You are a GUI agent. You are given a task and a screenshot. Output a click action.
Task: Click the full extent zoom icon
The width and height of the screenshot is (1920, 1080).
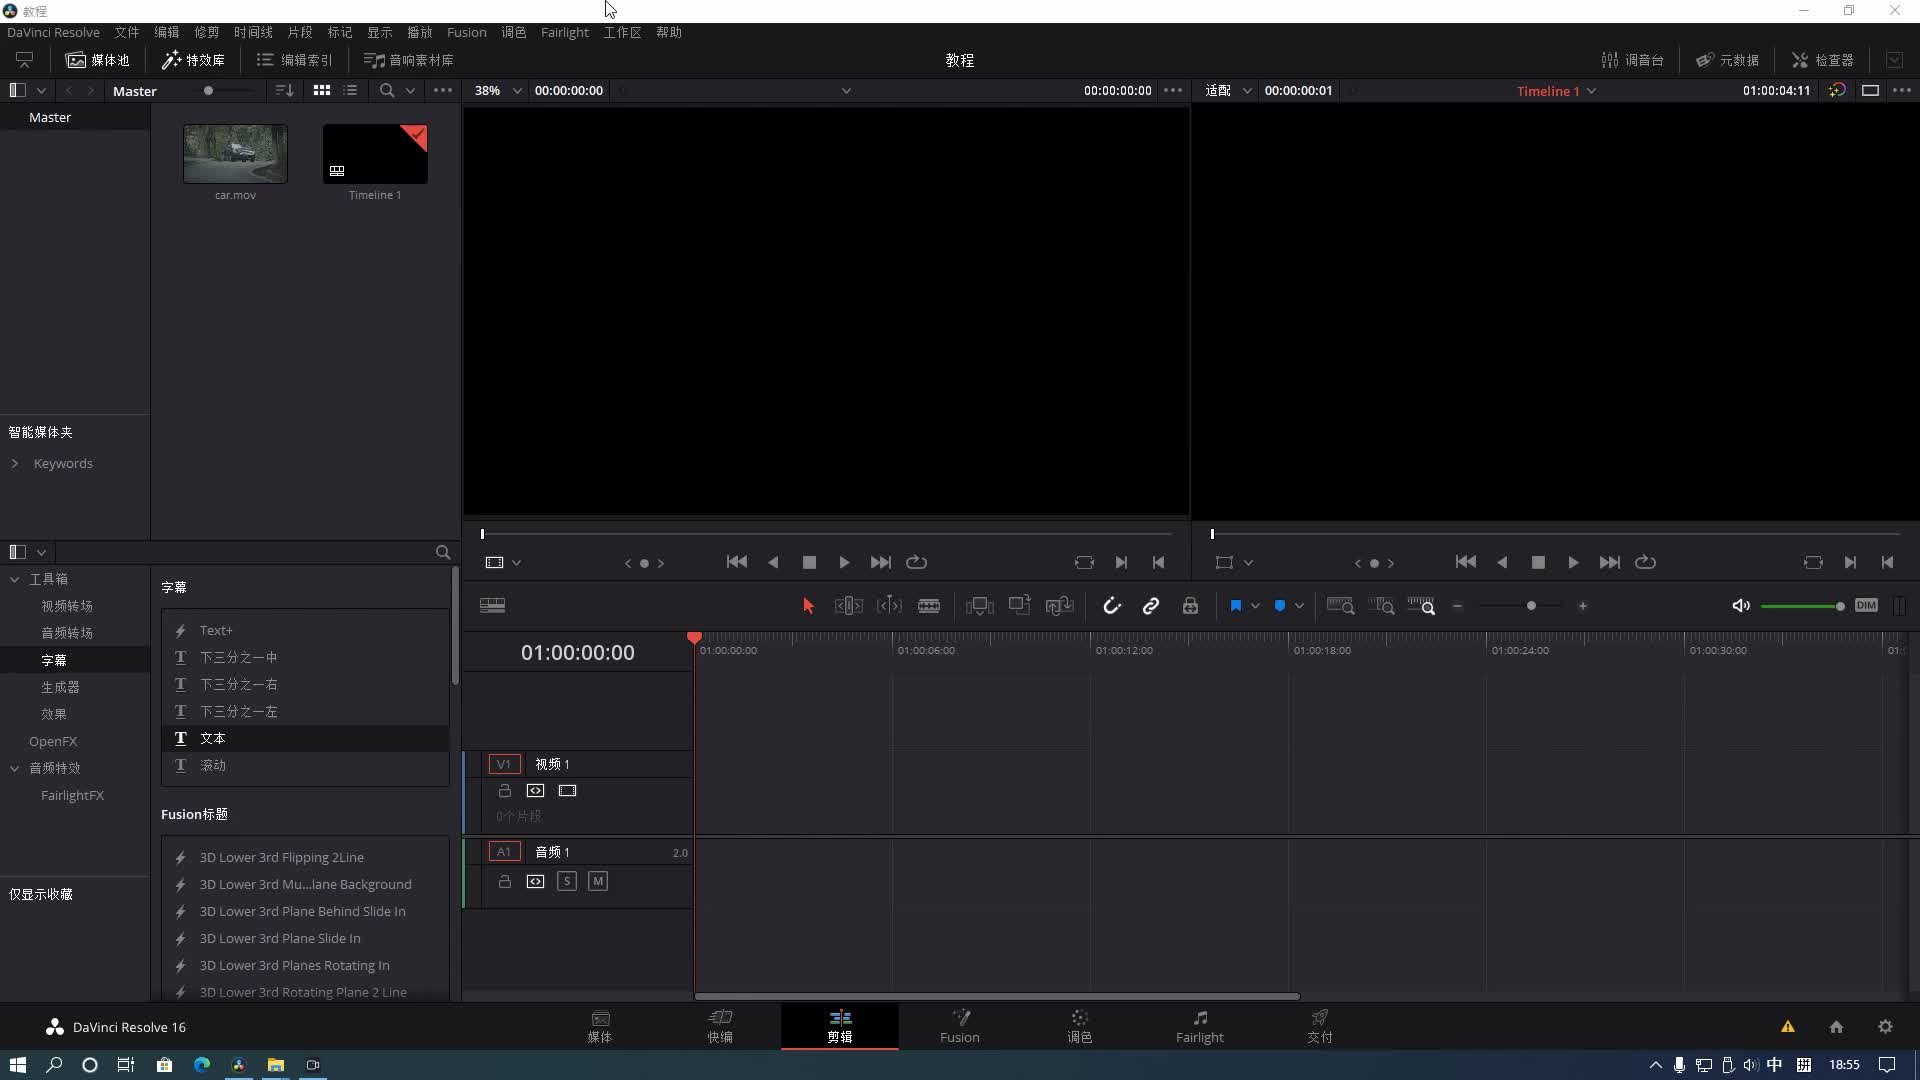click(x=1340, y=606)
